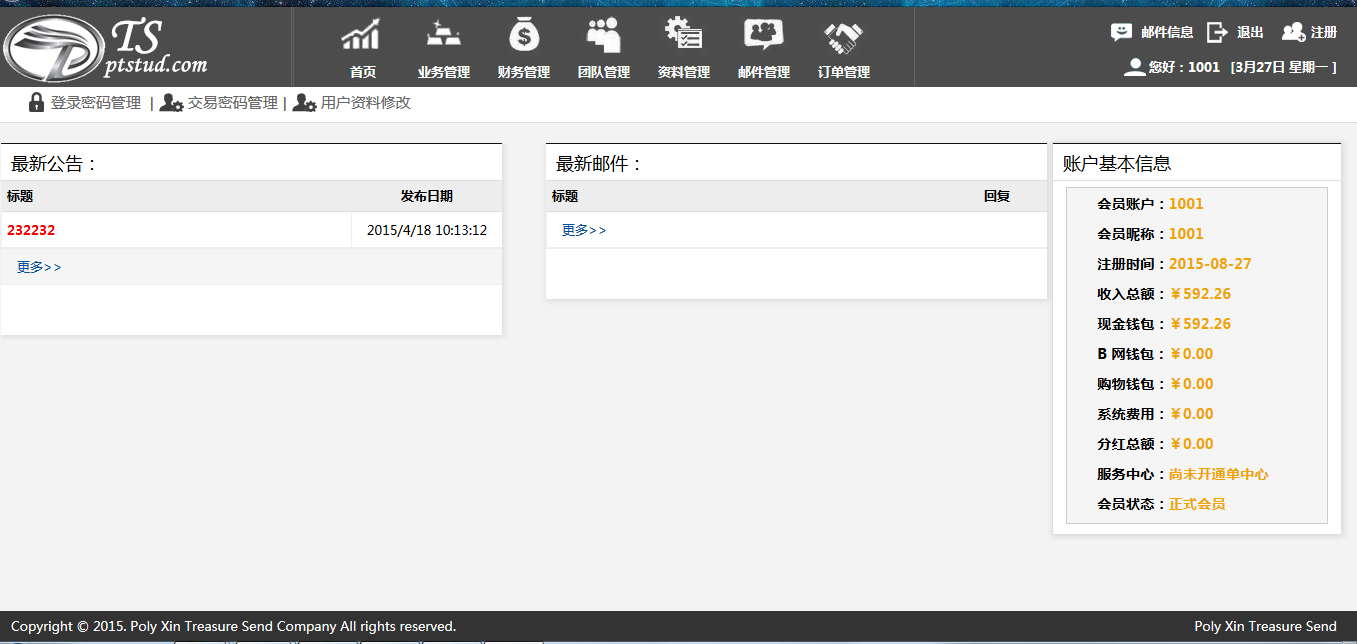Go to 用户资料修改 link

[x=366, y=103]
